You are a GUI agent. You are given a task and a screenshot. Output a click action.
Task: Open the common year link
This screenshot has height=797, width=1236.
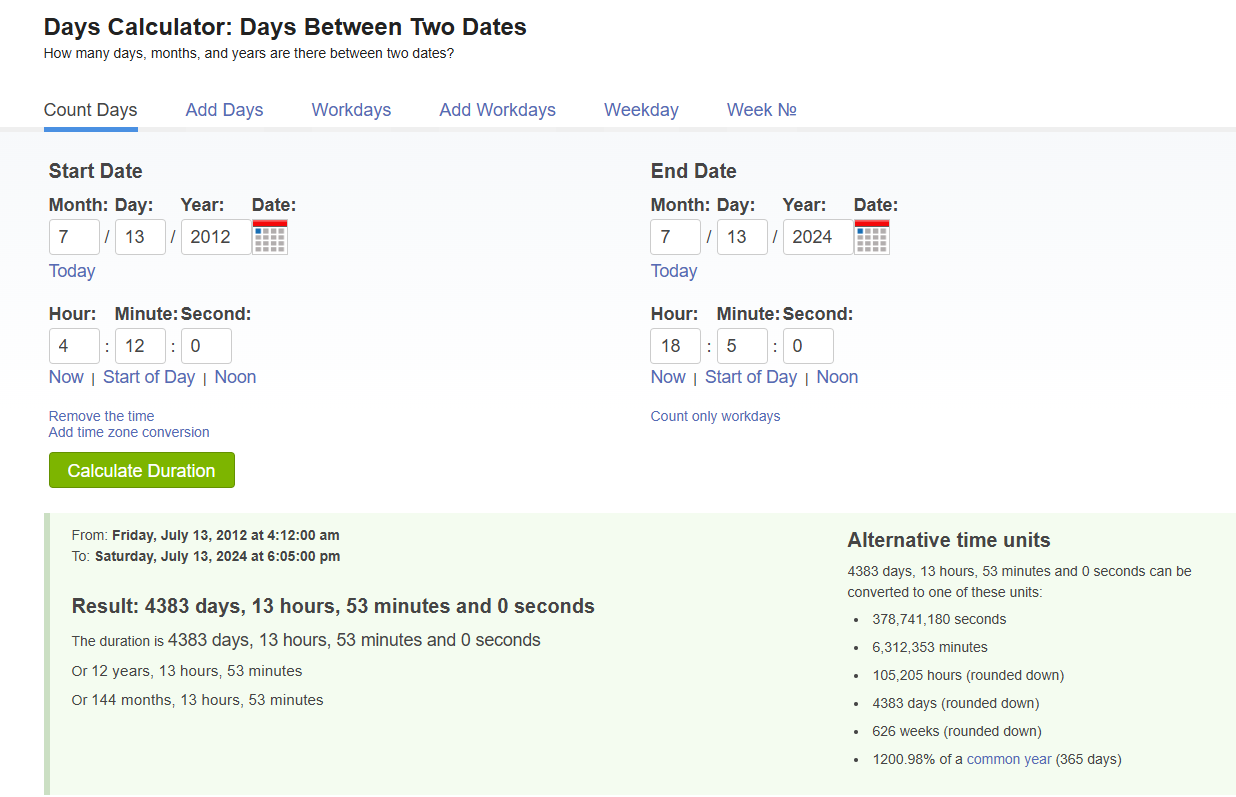1009,759
